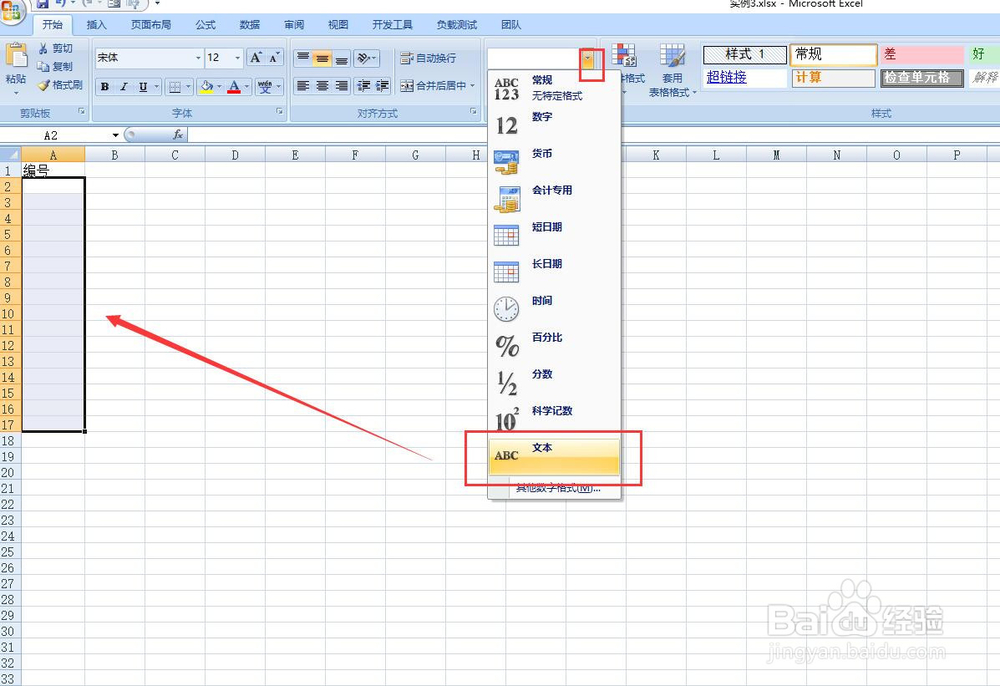Switch to the 视图 tab
This screenshot has width=1000, height=686.
(x=338, y=25)
